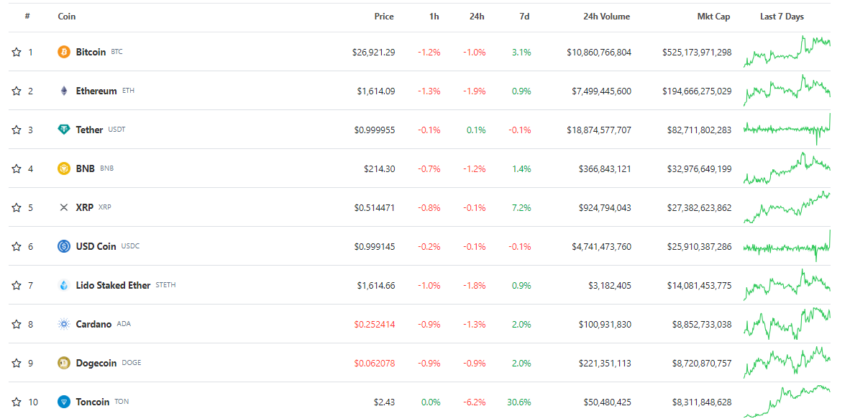Click the Last 7 Days column header
This screenshot has width=850, height=419.
(782, 16)
